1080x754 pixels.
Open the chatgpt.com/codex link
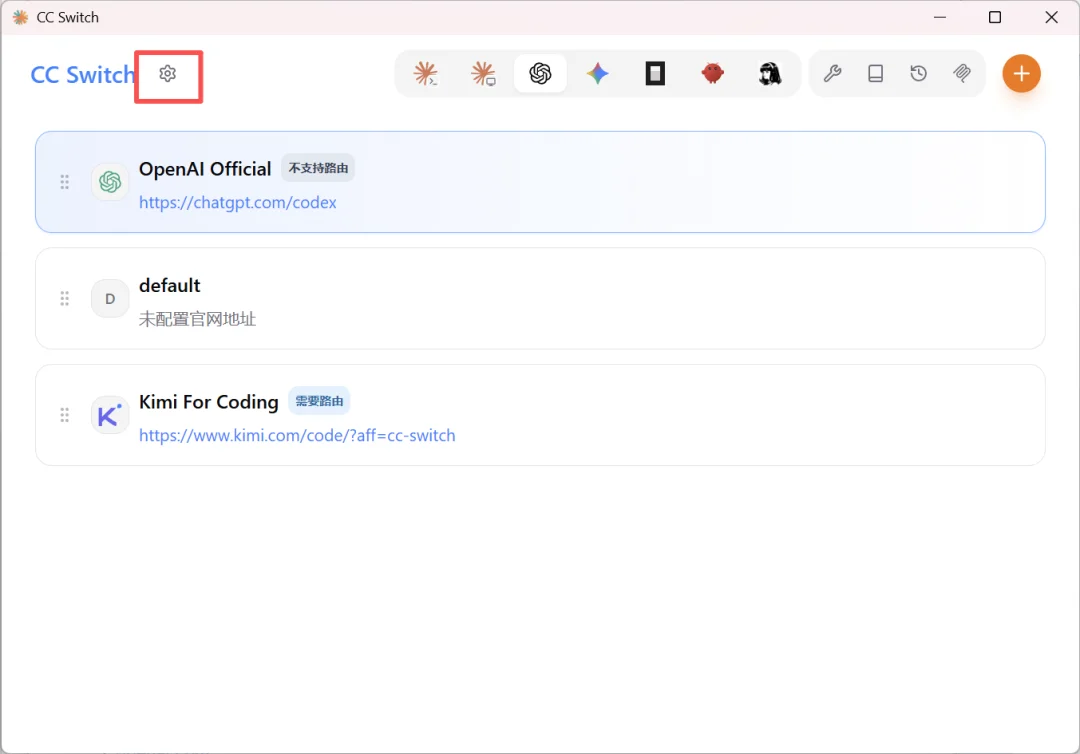pyautogui.click(x=238, y=202)
